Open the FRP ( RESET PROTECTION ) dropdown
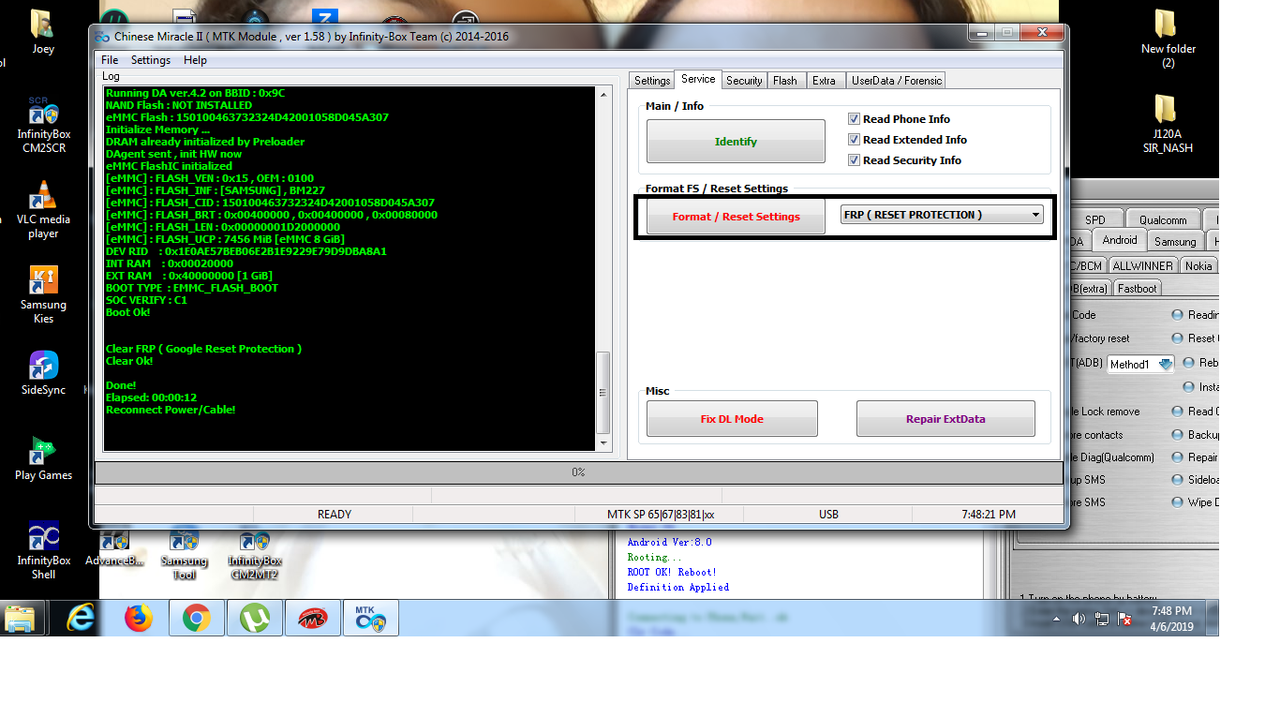The height and width of the screenshot is (720, 1280). (x=942, y=215)
